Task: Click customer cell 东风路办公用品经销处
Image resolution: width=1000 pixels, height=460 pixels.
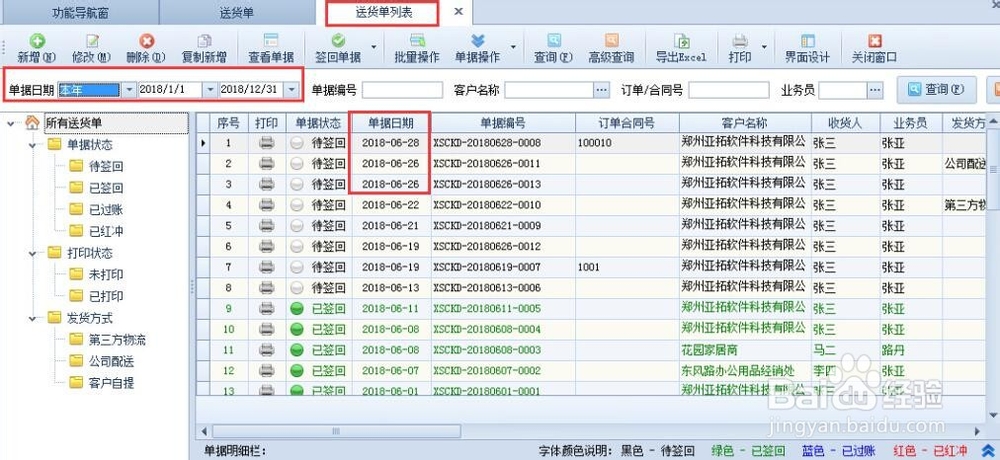Action: coord(743,371)
